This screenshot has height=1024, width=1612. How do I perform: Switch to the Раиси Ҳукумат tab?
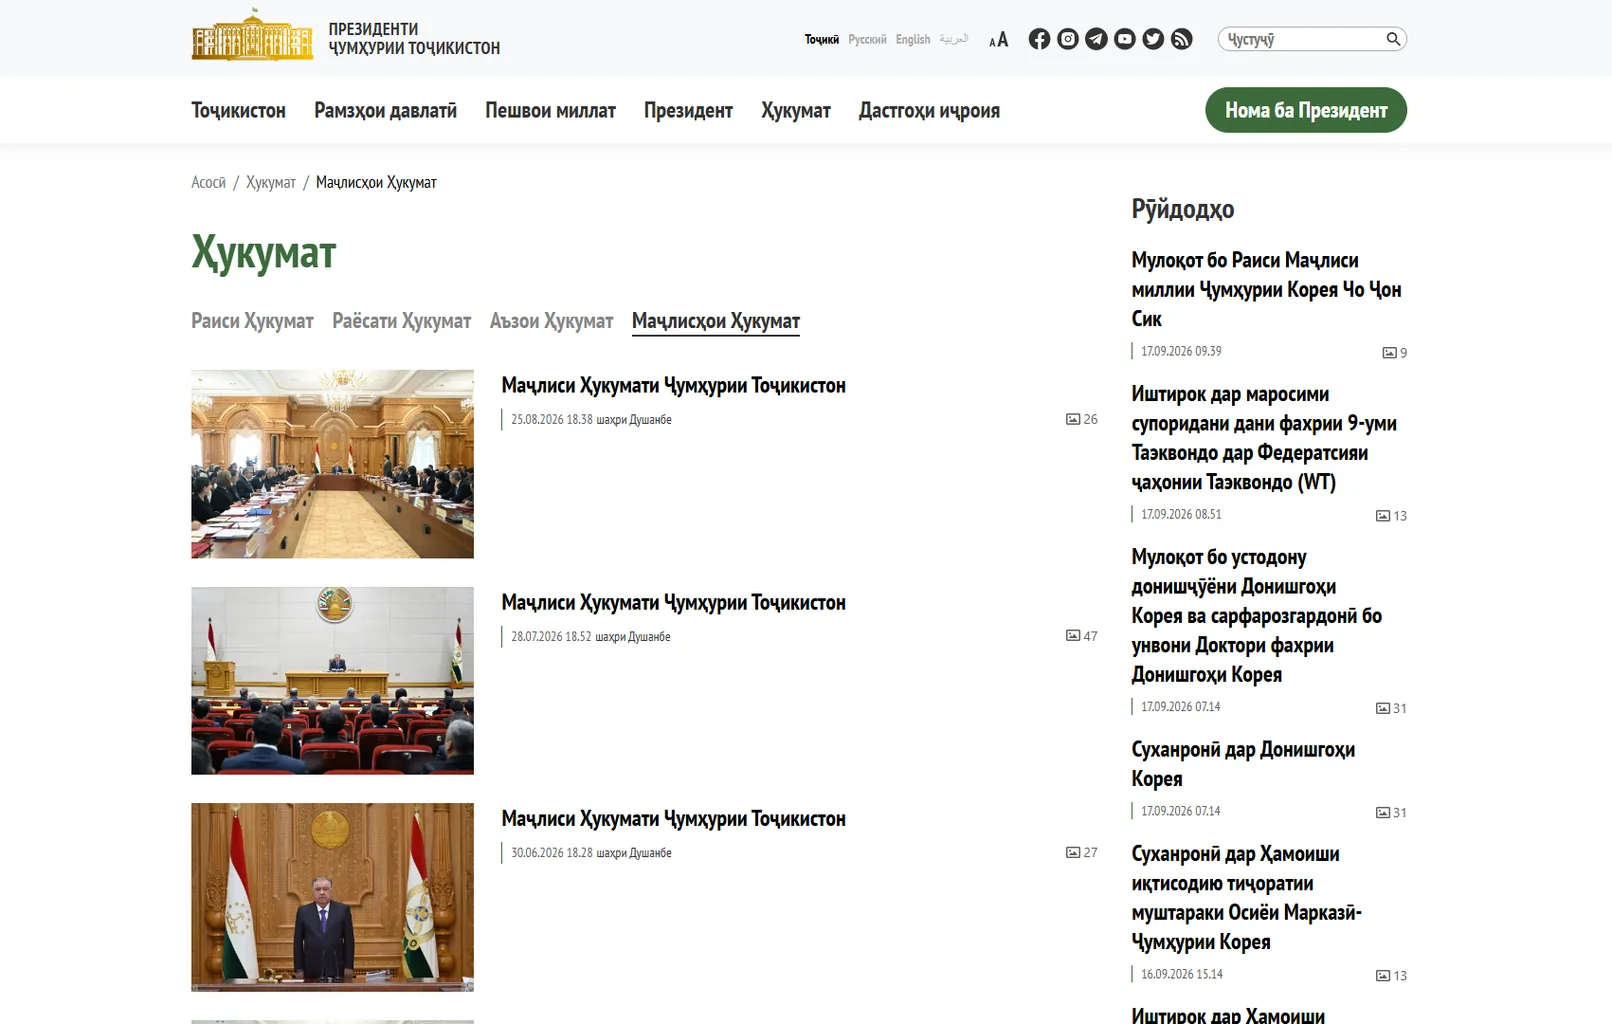(252, 321)
